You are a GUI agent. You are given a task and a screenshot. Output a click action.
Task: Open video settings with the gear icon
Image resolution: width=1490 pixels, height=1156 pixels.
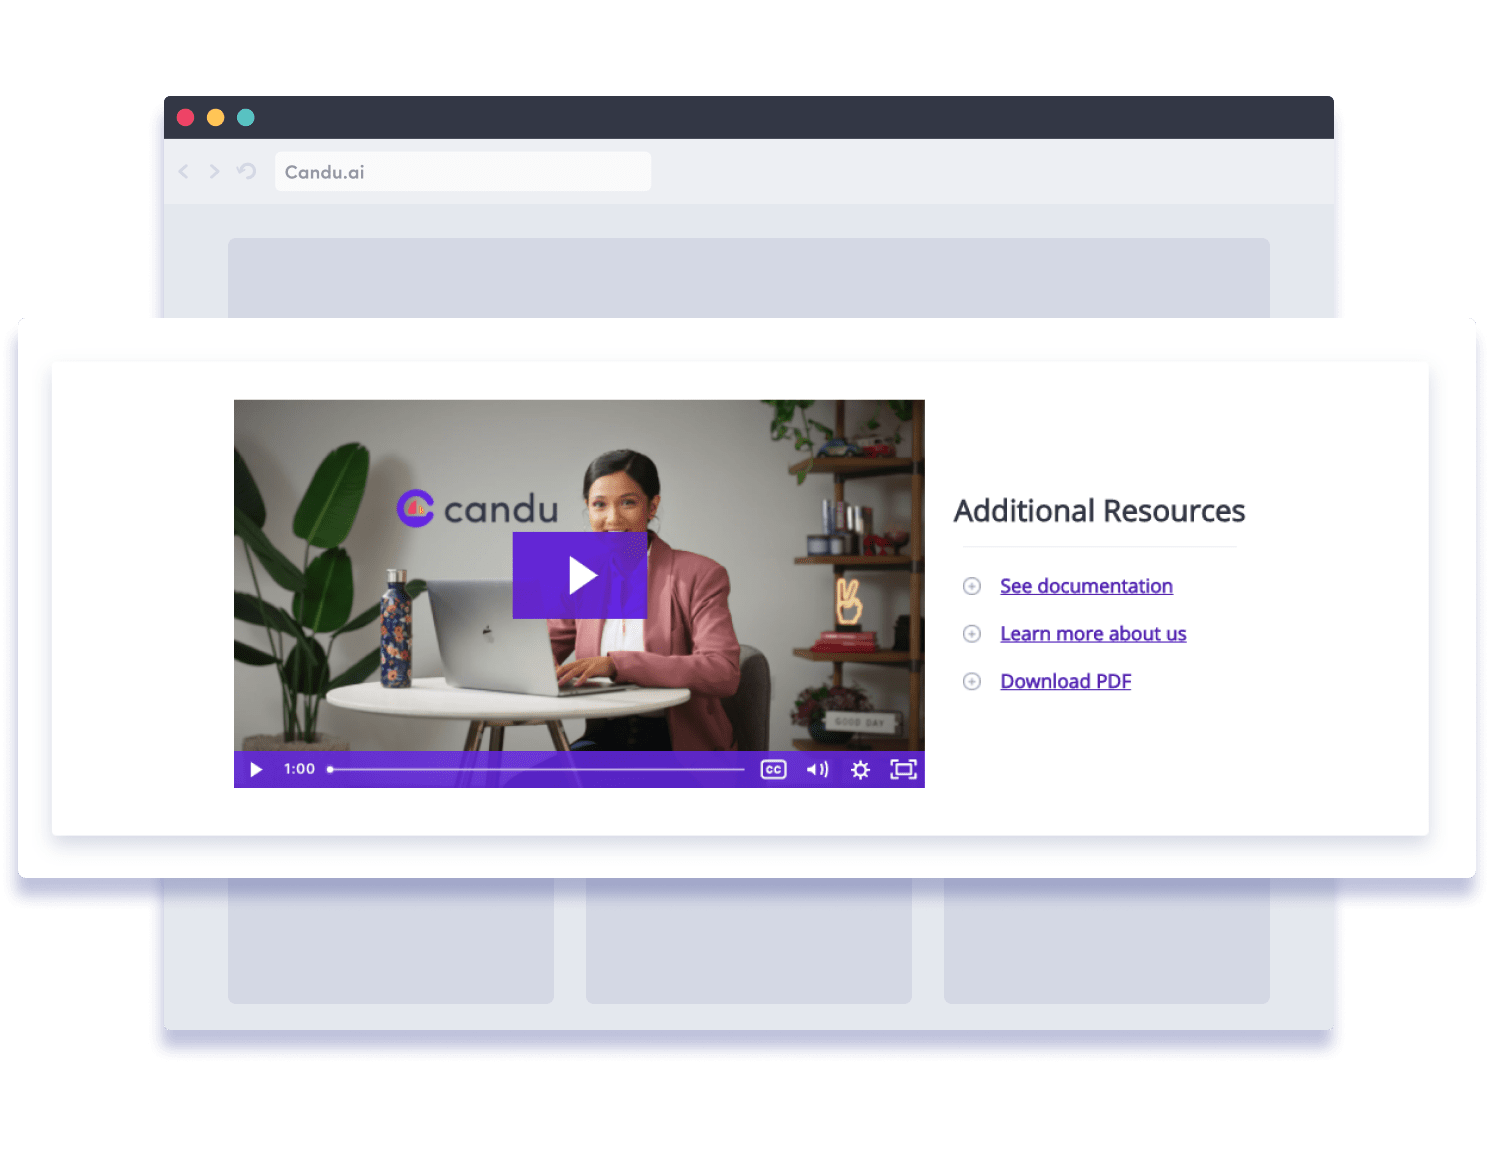coord(860,769)
